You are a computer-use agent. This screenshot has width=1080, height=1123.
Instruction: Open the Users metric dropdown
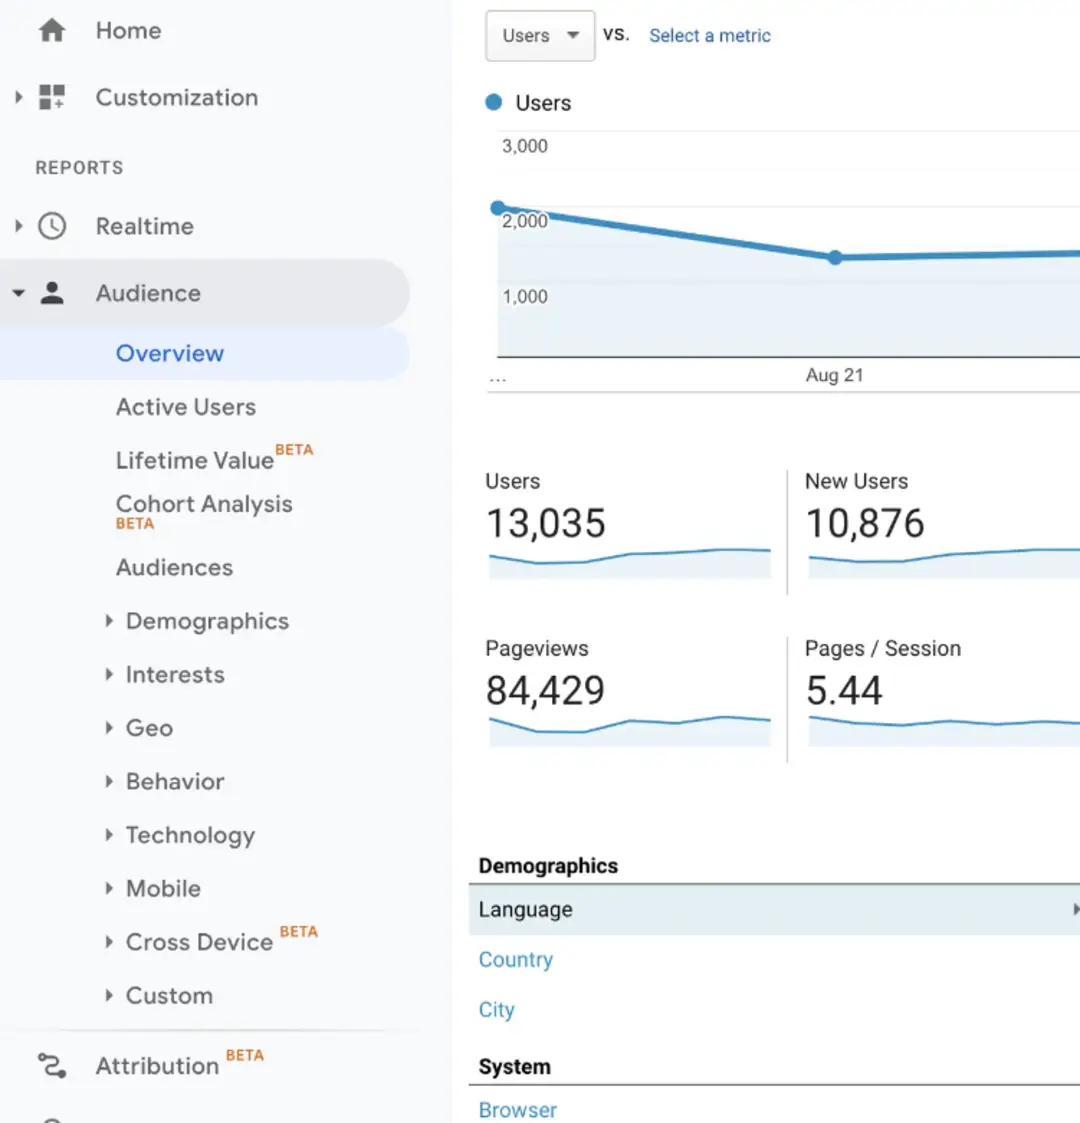540,35
